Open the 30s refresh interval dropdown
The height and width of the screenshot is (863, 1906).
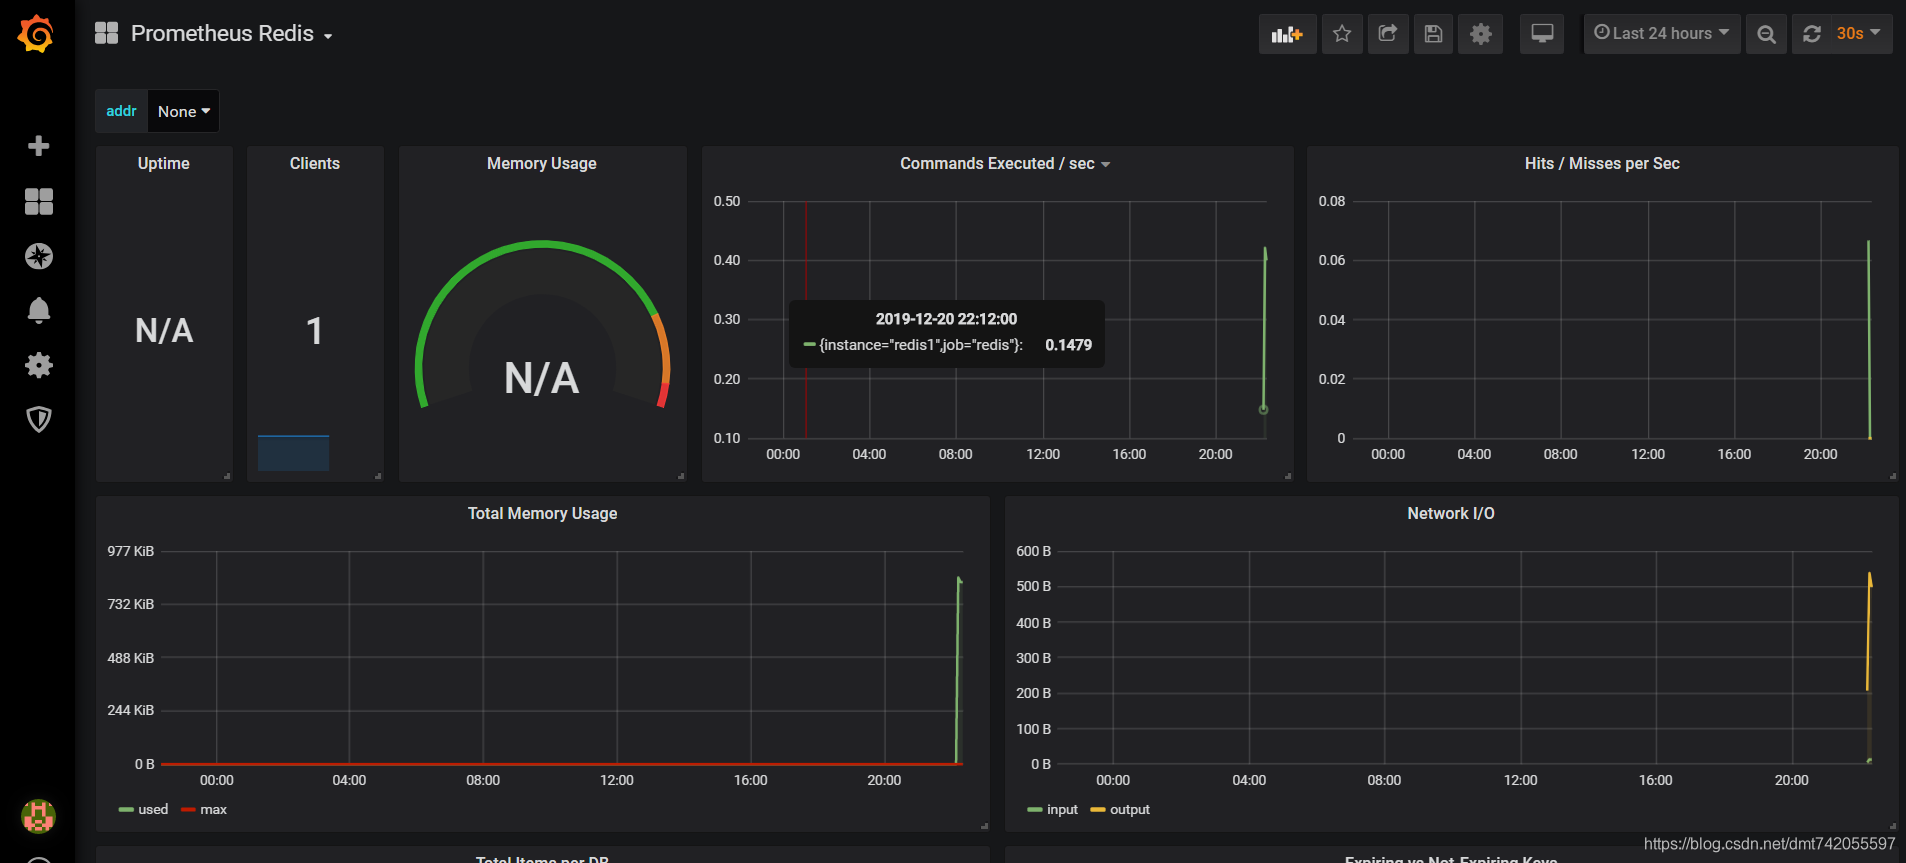(x=1858, y=34)
